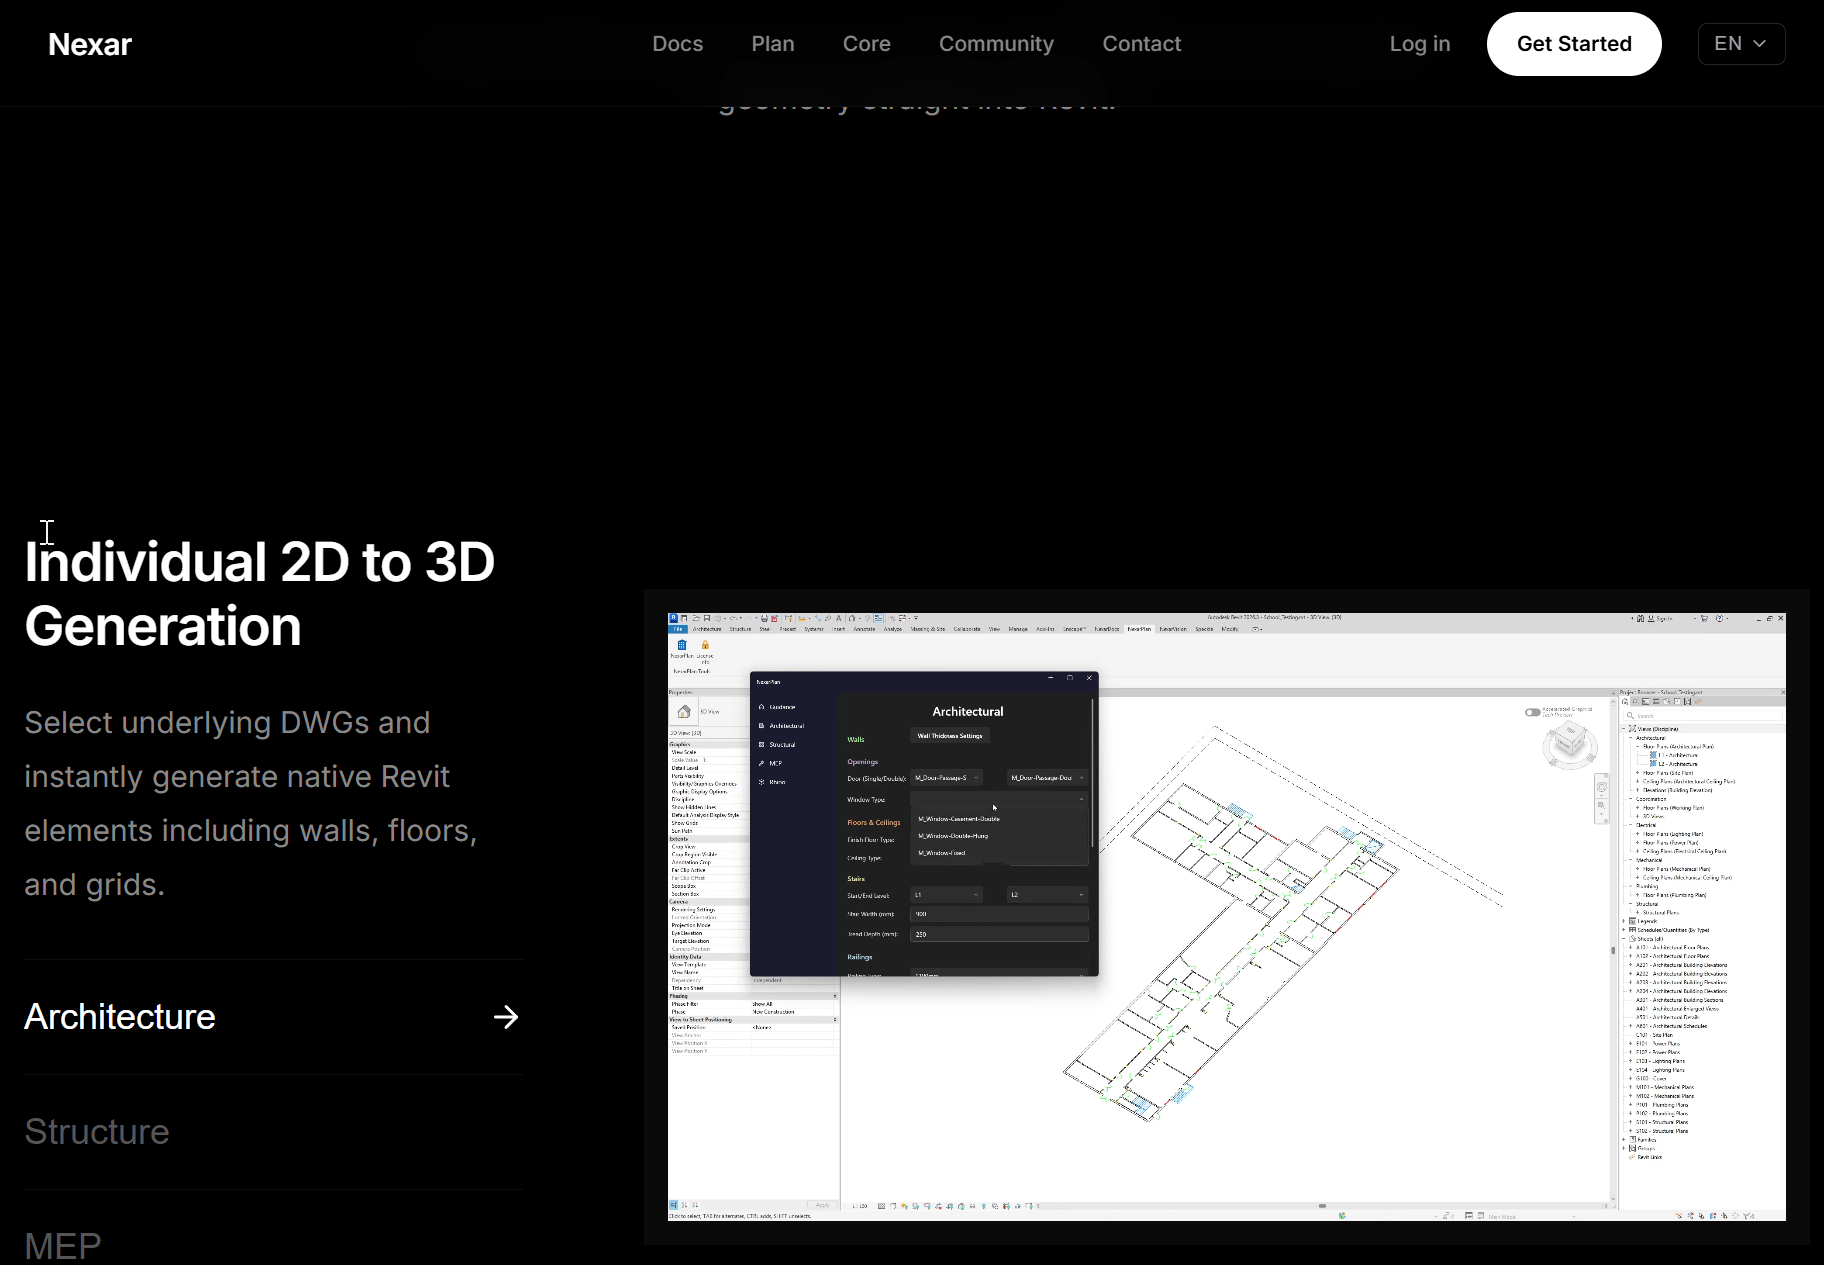Click the License Info lock icon in Revit
Image resolution: width=1824 pixels, height=1265 pixels.
pyautogui.click(x=705, y=646)
